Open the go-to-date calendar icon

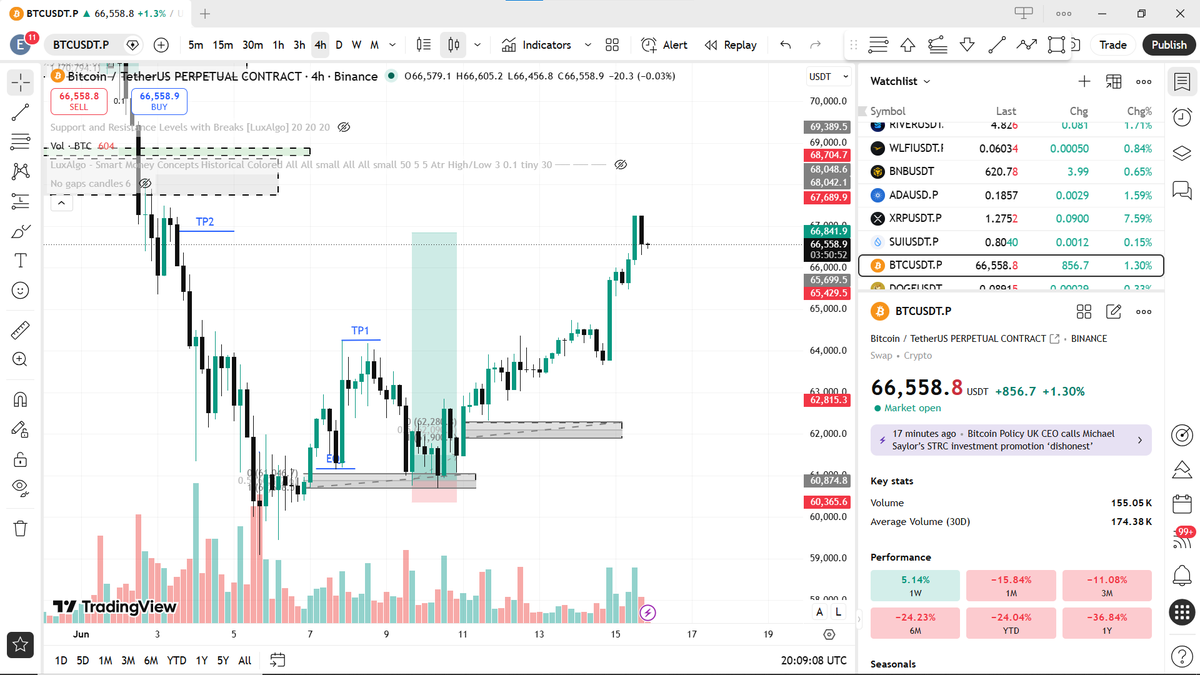coord(278,660)
